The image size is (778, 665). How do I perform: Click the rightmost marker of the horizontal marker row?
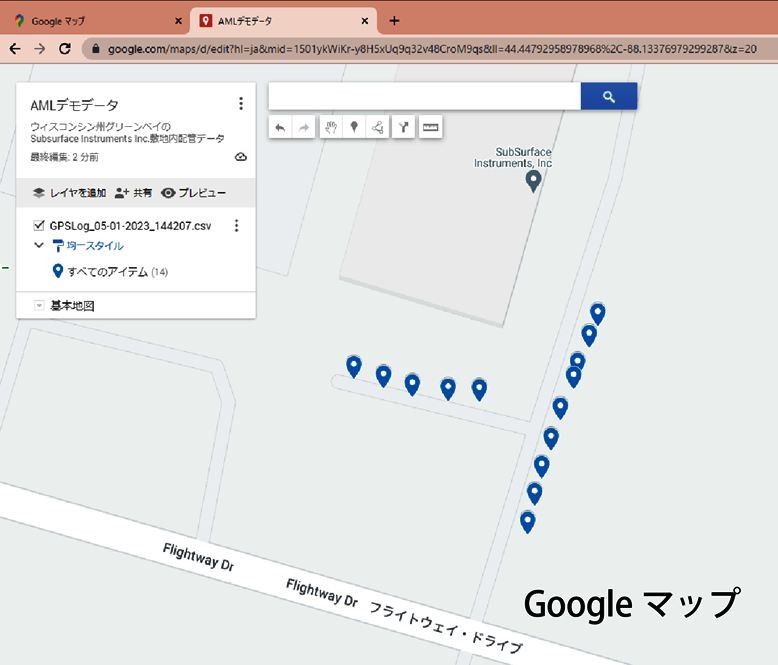coord(479,390)
